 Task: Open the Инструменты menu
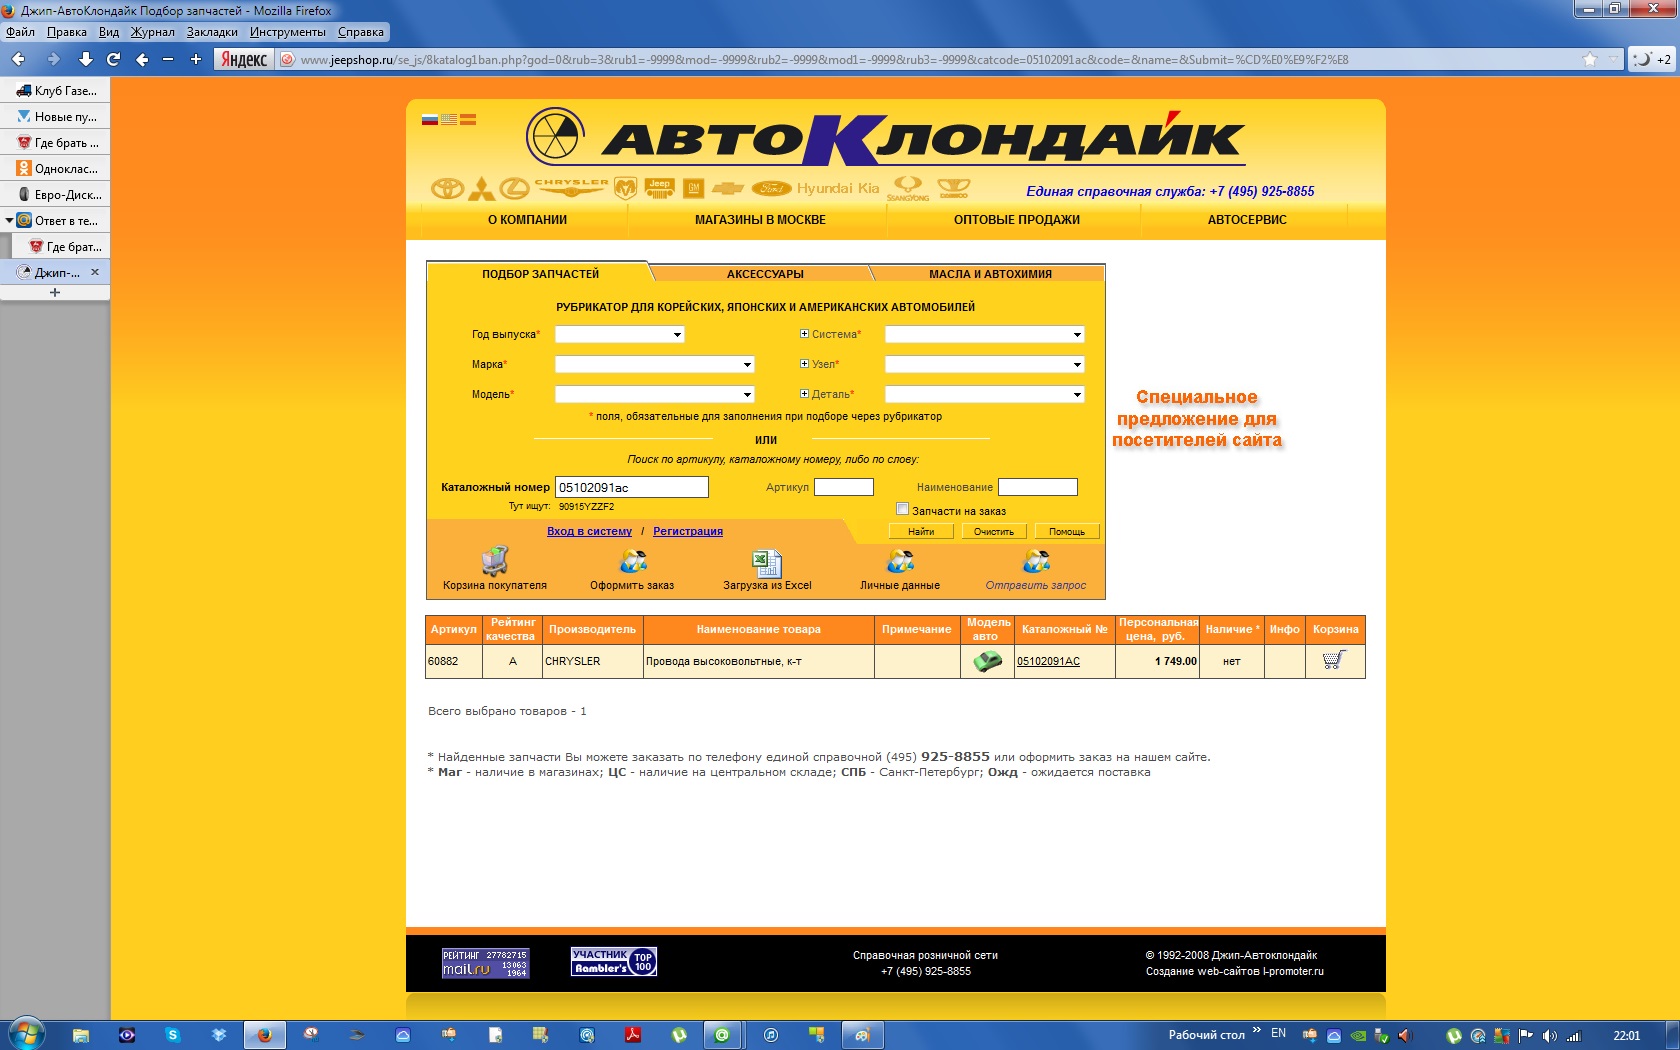tap(288, 32)
